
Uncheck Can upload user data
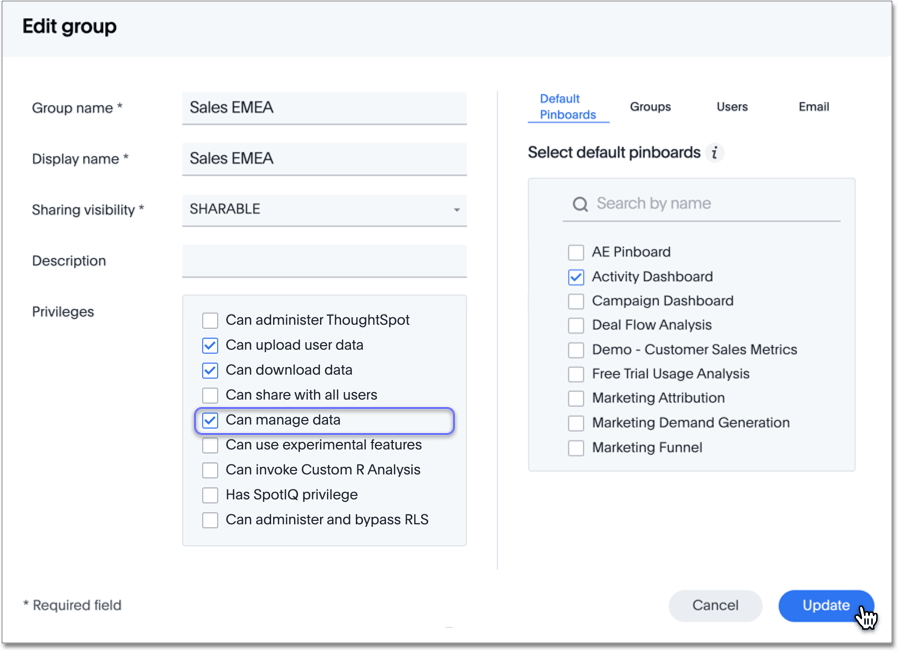coord(210,346)
